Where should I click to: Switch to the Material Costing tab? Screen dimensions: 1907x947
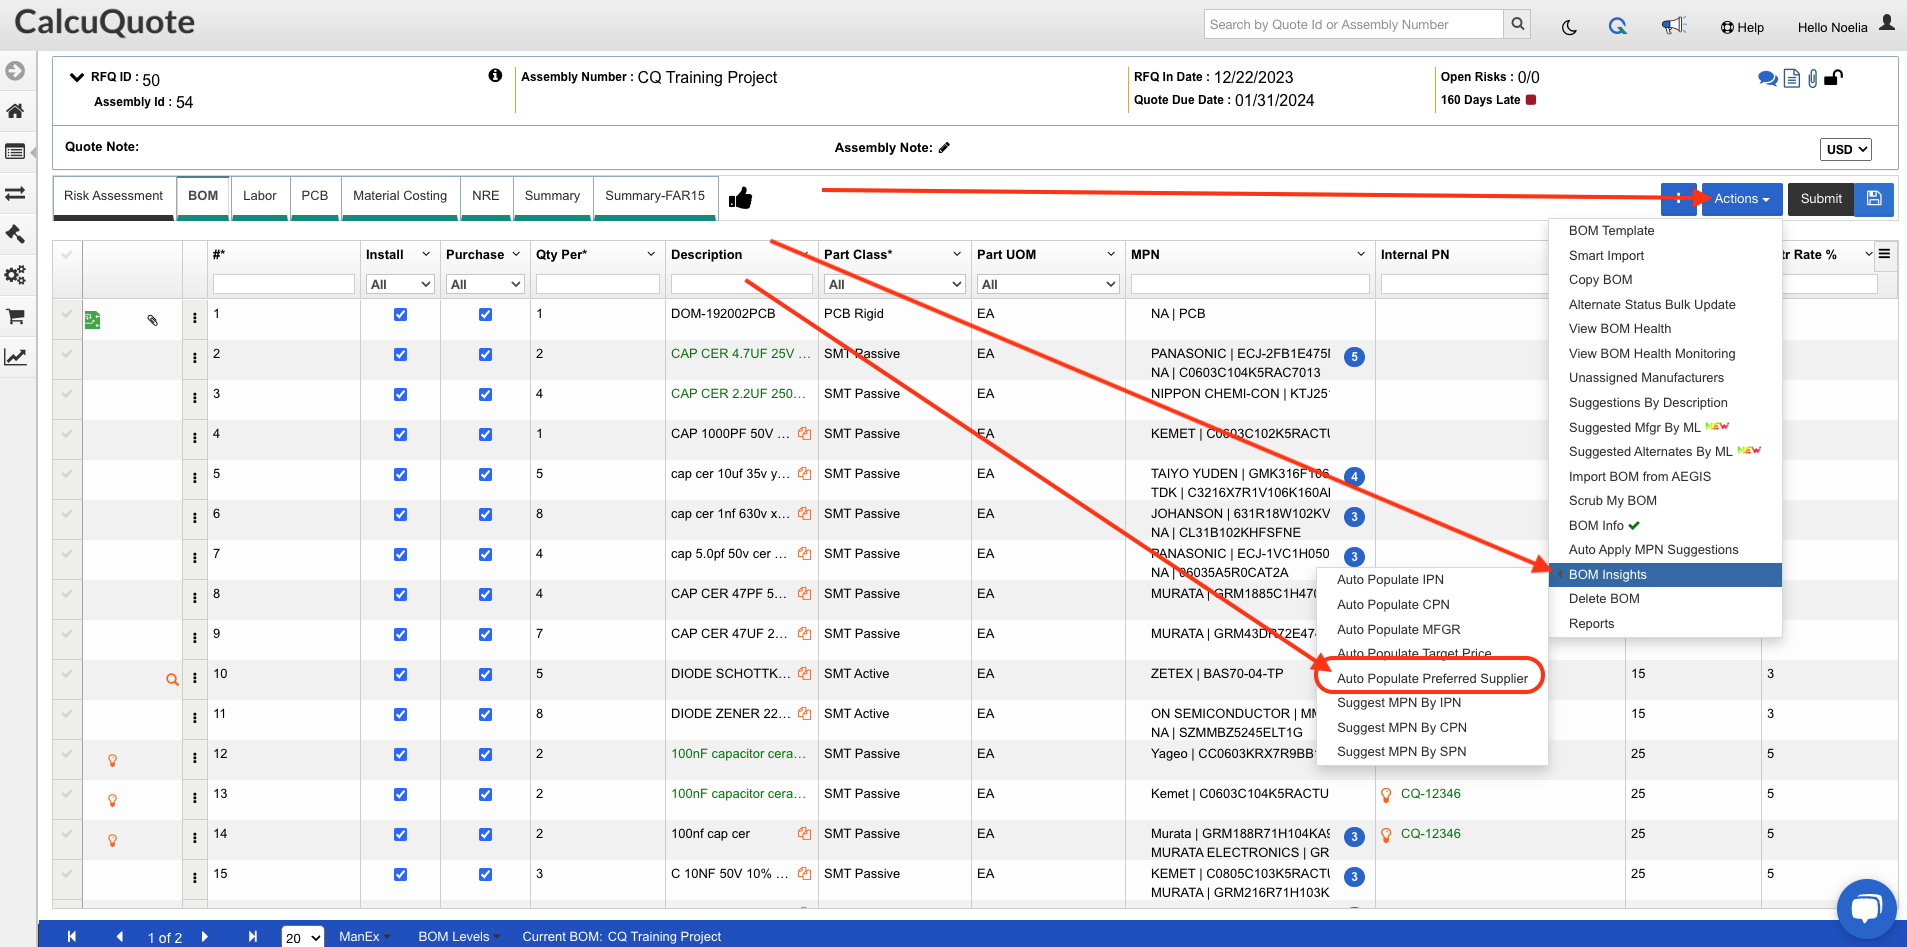pos(400,196)
